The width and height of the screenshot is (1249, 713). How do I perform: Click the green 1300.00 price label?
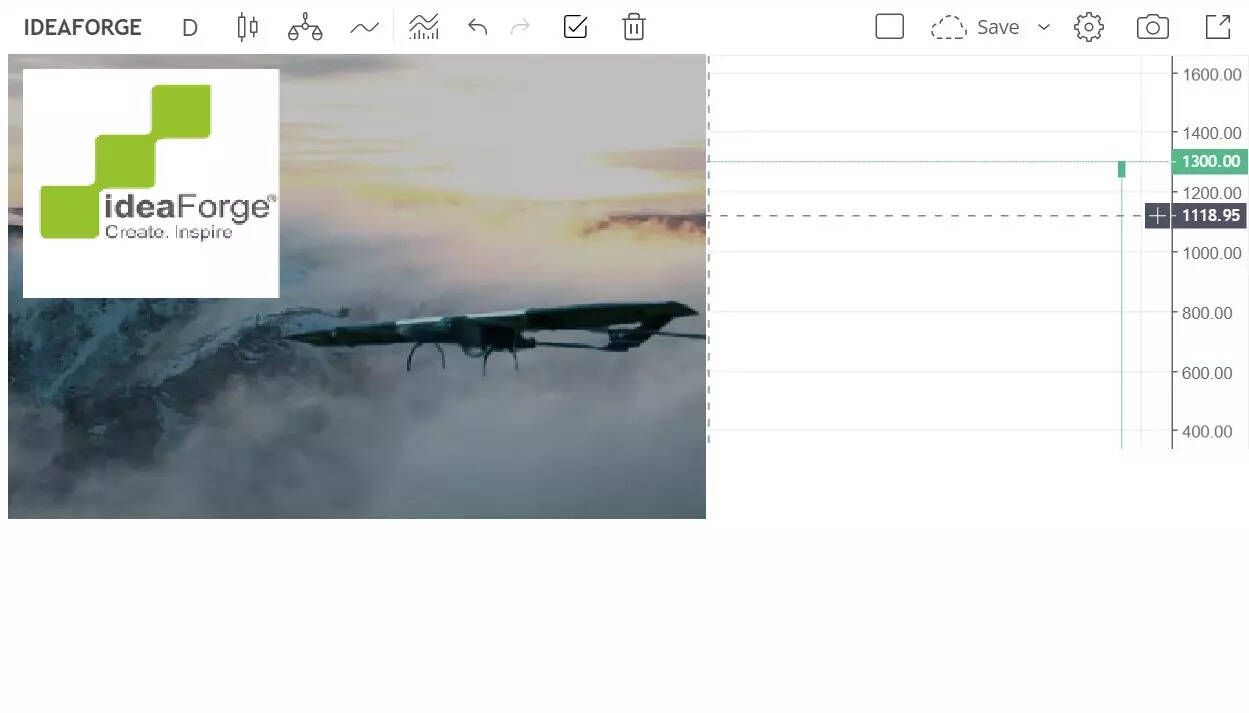click(1210, 162)
